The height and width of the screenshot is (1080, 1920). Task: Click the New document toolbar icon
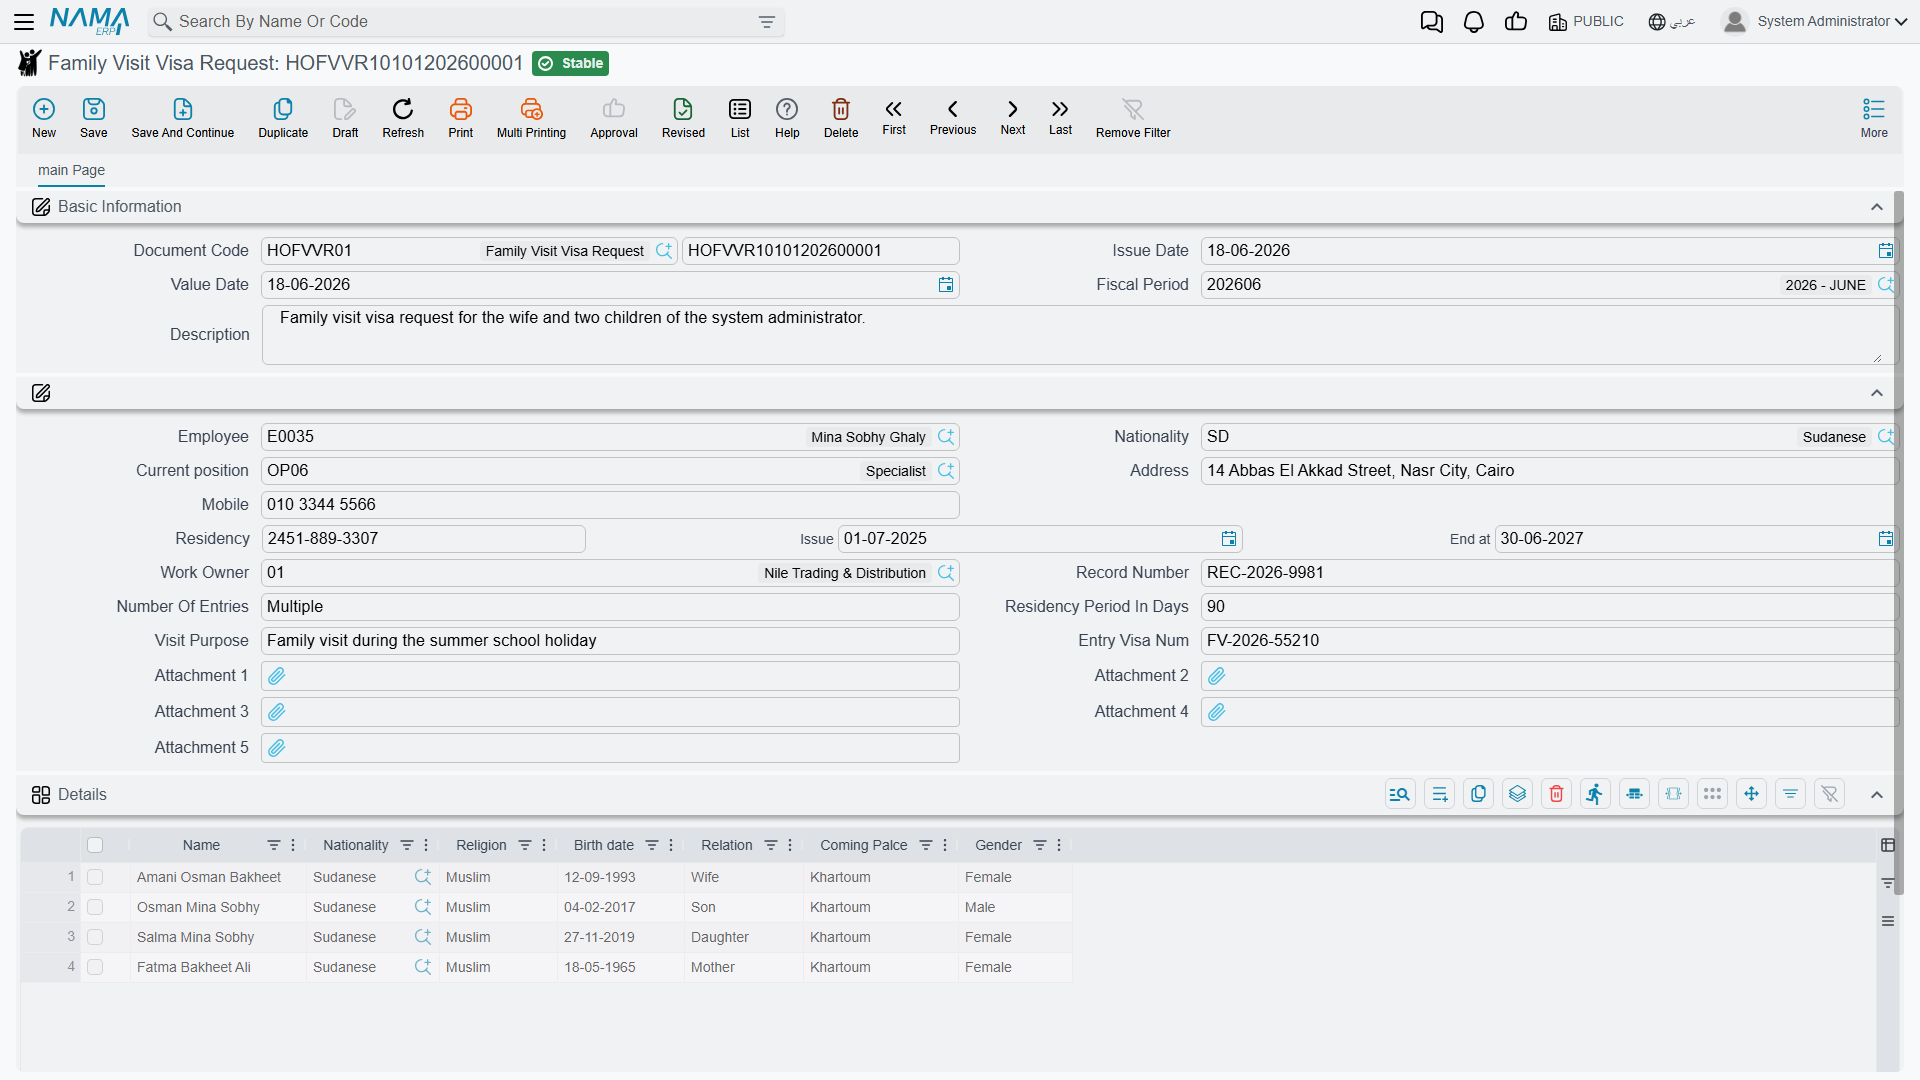pos(44,117)
